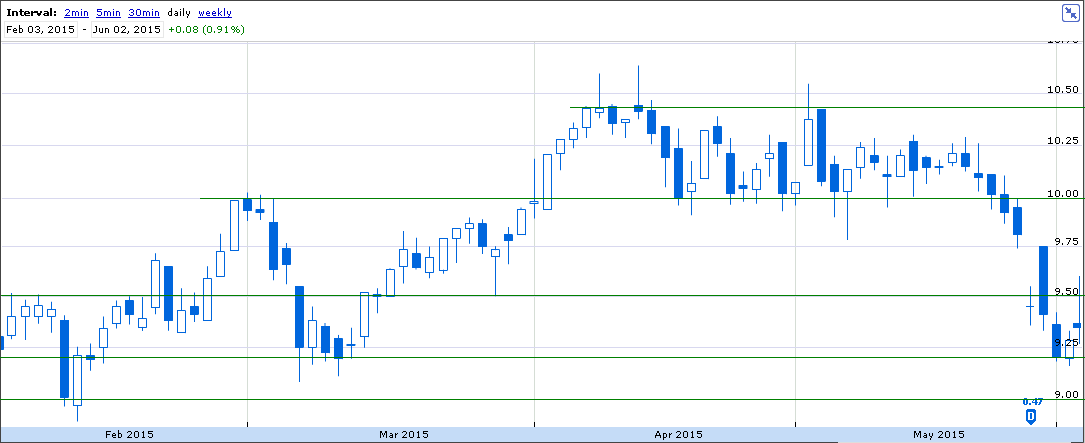Click the Mar 2015 timeline label
The image size is (1085, 443).
(x=404, y=435)
